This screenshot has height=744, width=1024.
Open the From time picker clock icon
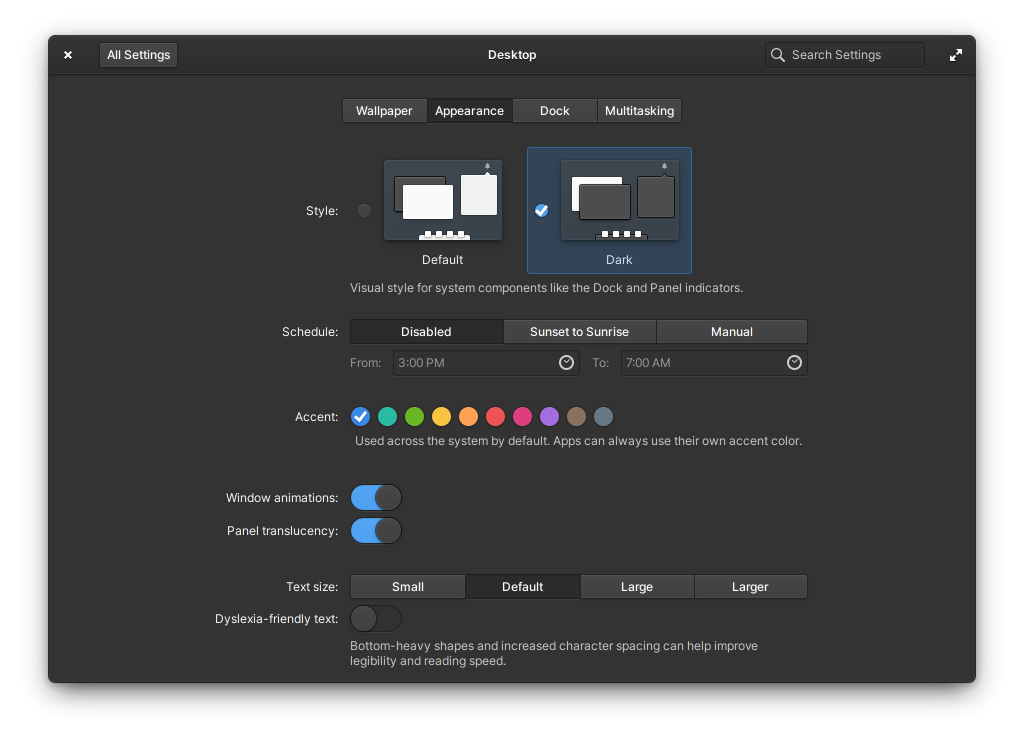pos(566,363)
